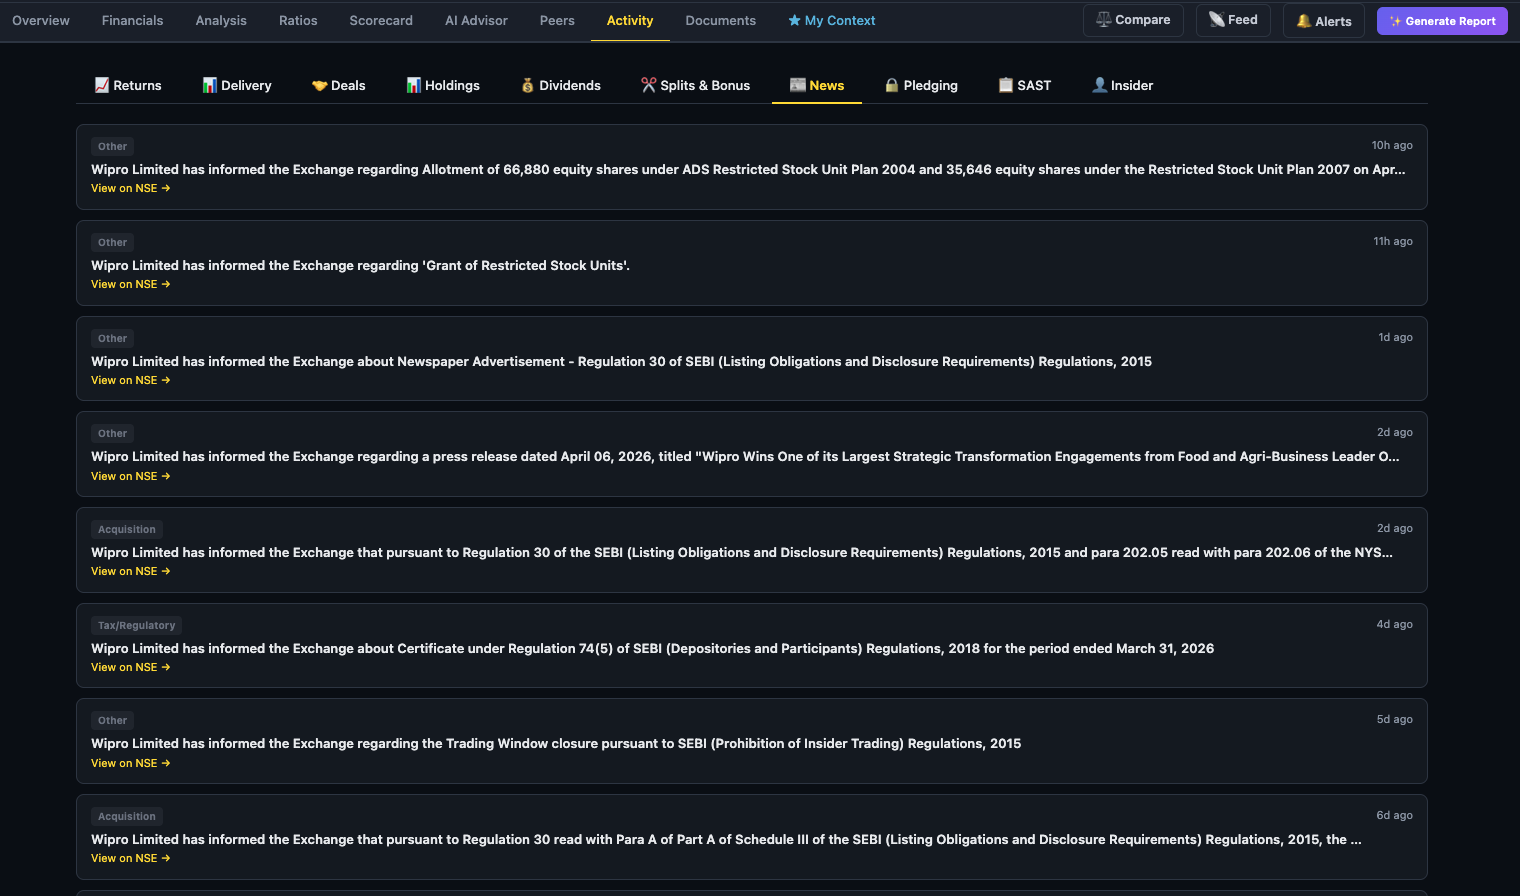Open the Splits & Bonus scissors icon section
Viewport: 1520px width, 896px height.
[695, 85]
